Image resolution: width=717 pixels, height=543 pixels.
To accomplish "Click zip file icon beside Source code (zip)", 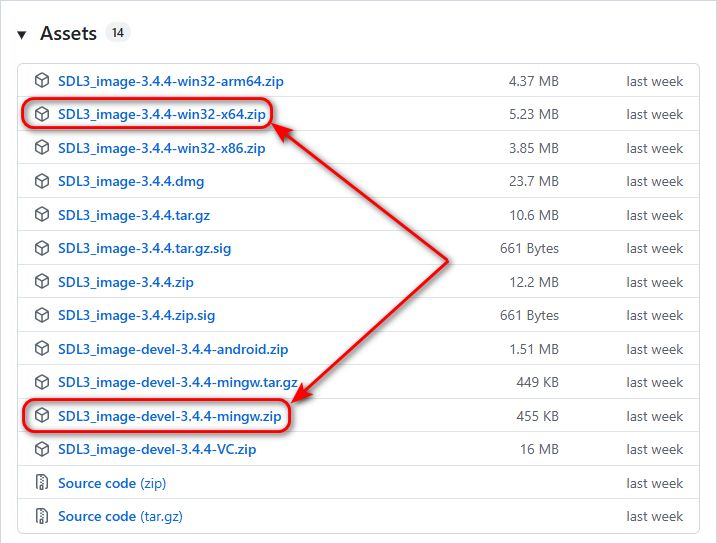I will [42, 483].
